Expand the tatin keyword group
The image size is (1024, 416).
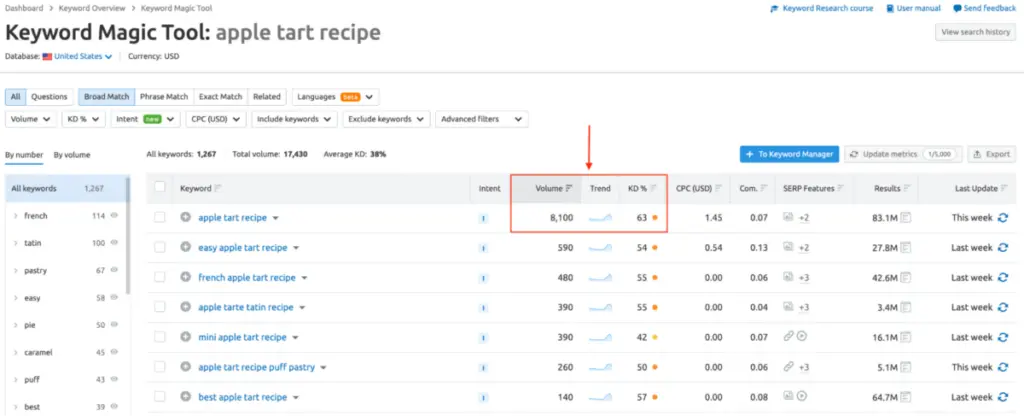[x=15, y=243]
